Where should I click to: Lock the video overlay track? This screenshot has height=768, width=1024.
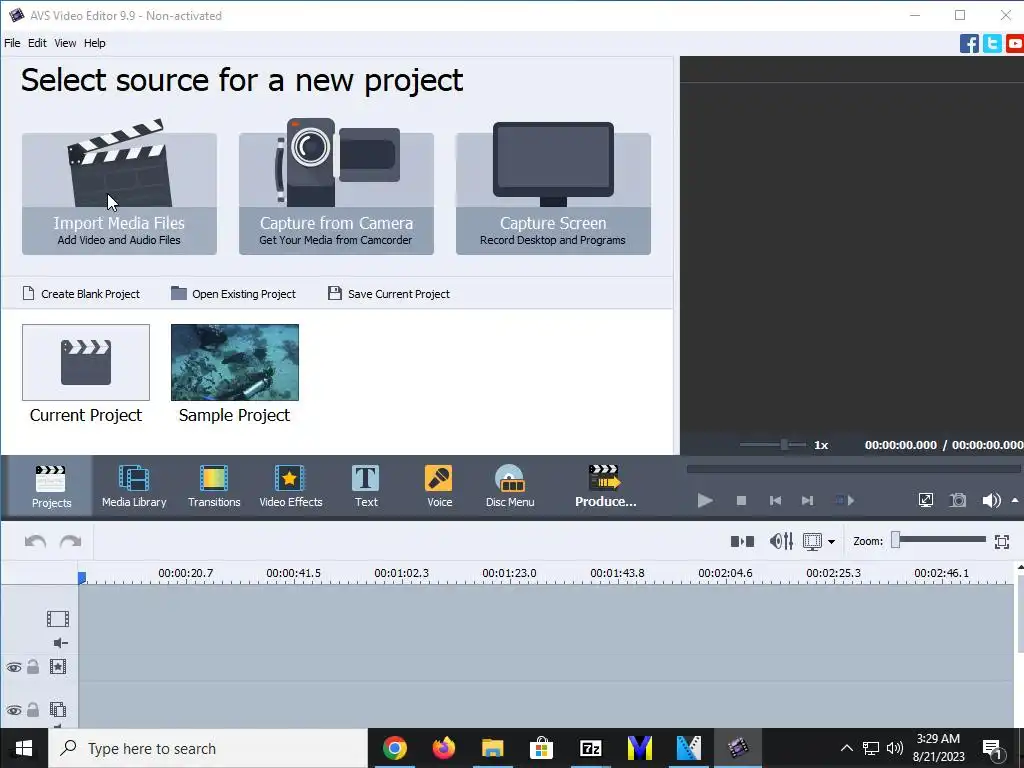(x=33, y=709)
